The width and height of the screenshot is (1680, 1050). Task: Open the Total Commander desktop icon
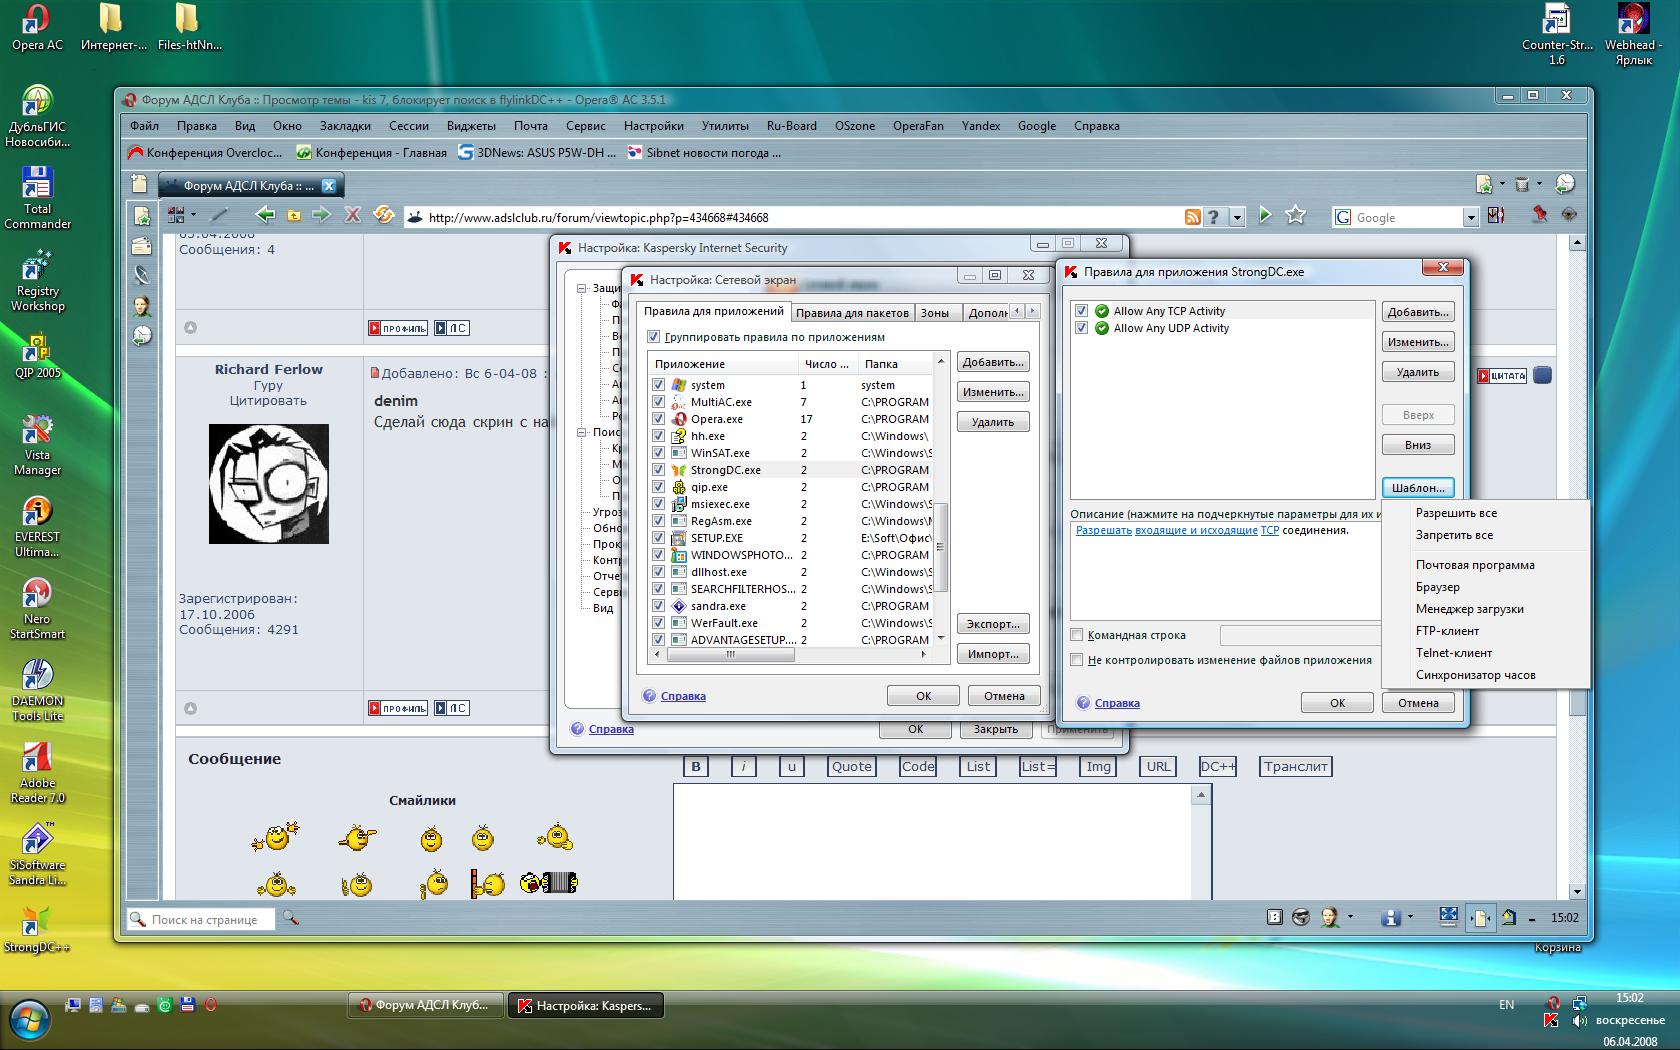pyautogui.click(x=37, y=198)
